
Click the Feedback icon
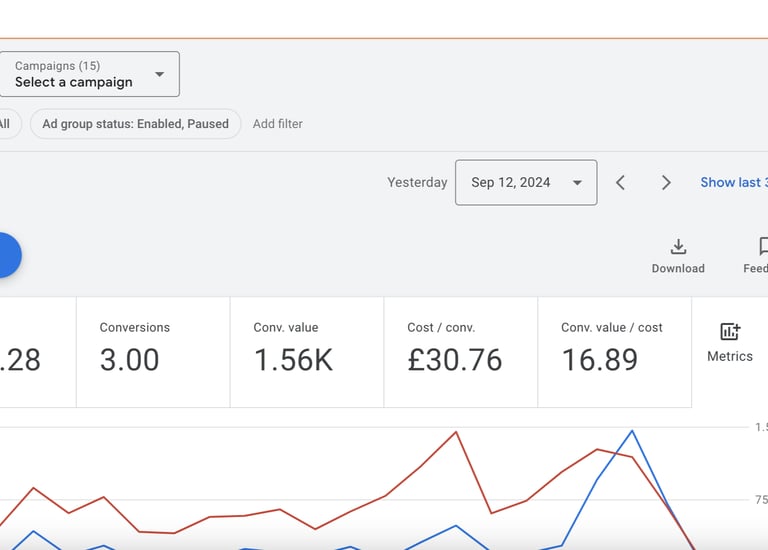(x=762, y=248)
